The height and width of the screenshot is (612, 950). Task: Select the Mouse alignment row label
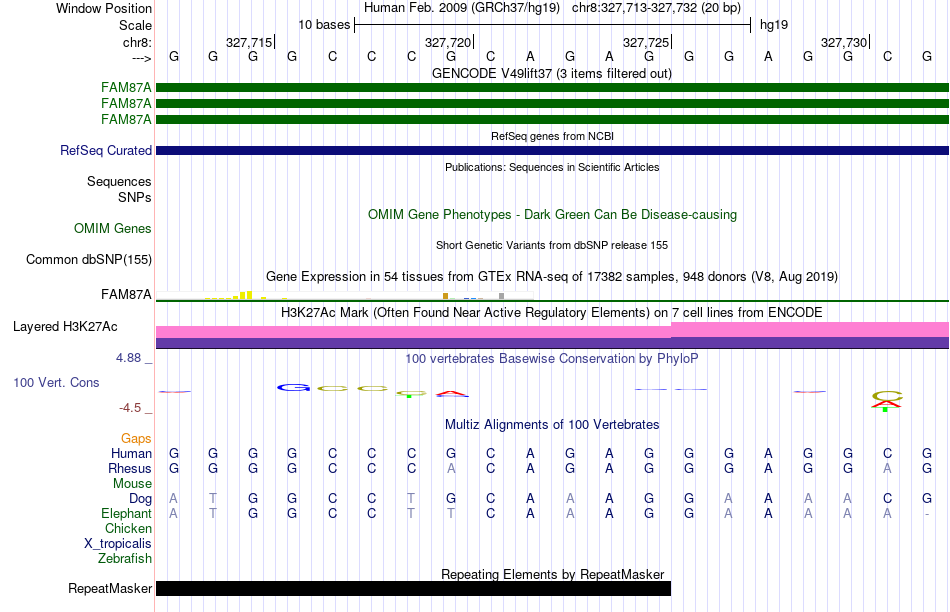point(132,484)
